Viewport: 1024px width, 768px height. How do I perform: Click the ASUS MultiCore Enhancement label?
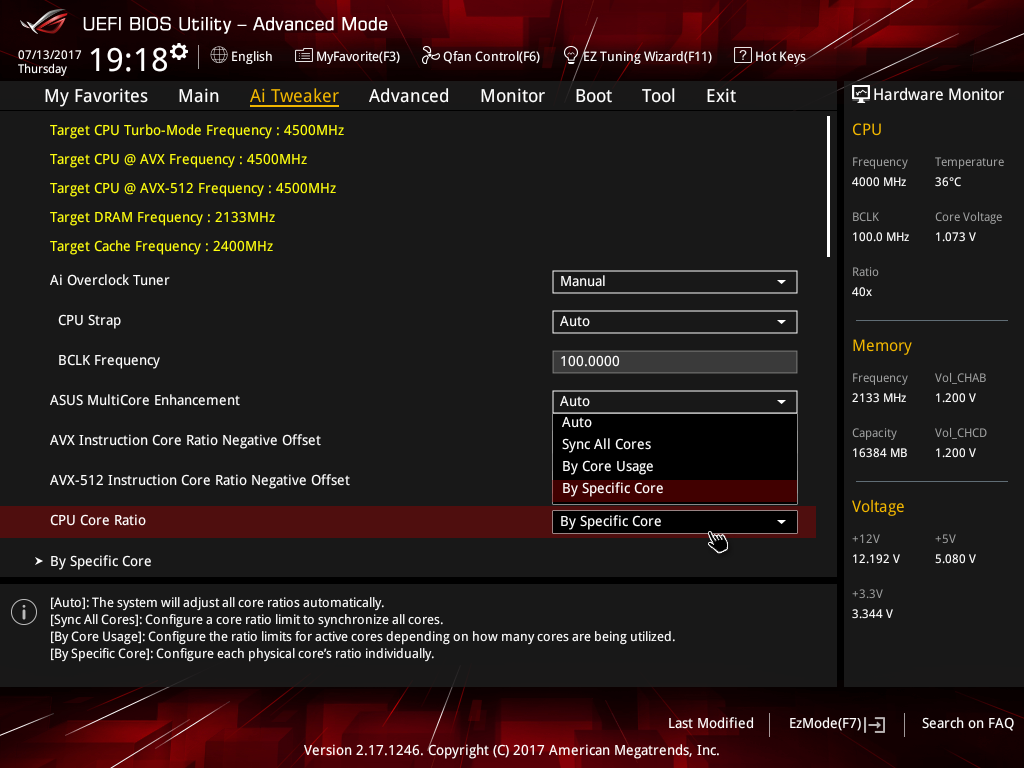145,400
